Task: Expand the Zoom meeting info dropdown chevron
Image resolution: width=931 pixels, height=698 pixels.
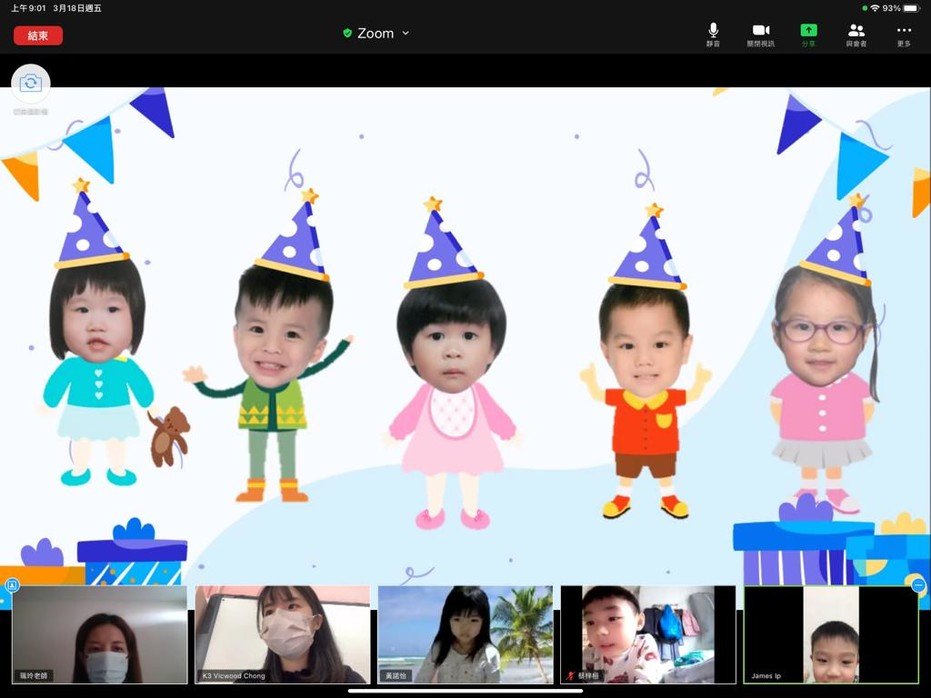Action: click(x=406, y=33)
